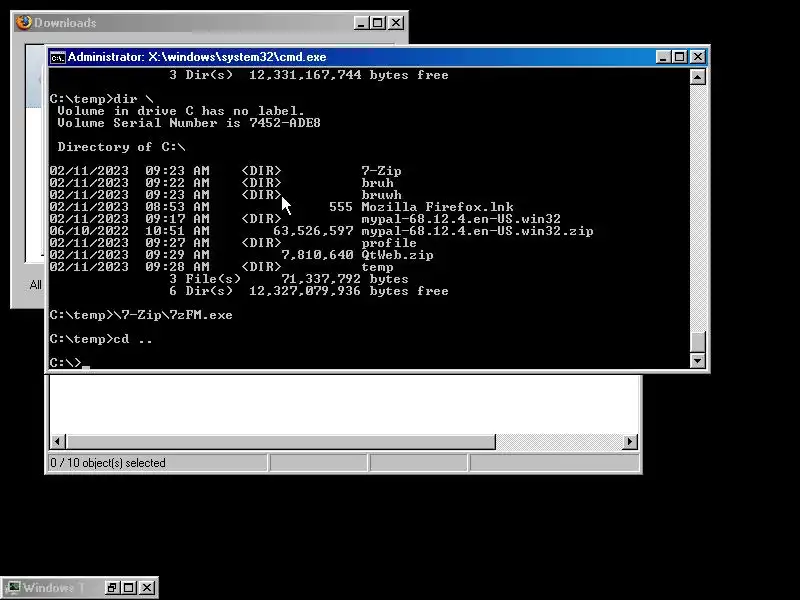
Task: Minimize the Downloads window
Action: (361, 22)
